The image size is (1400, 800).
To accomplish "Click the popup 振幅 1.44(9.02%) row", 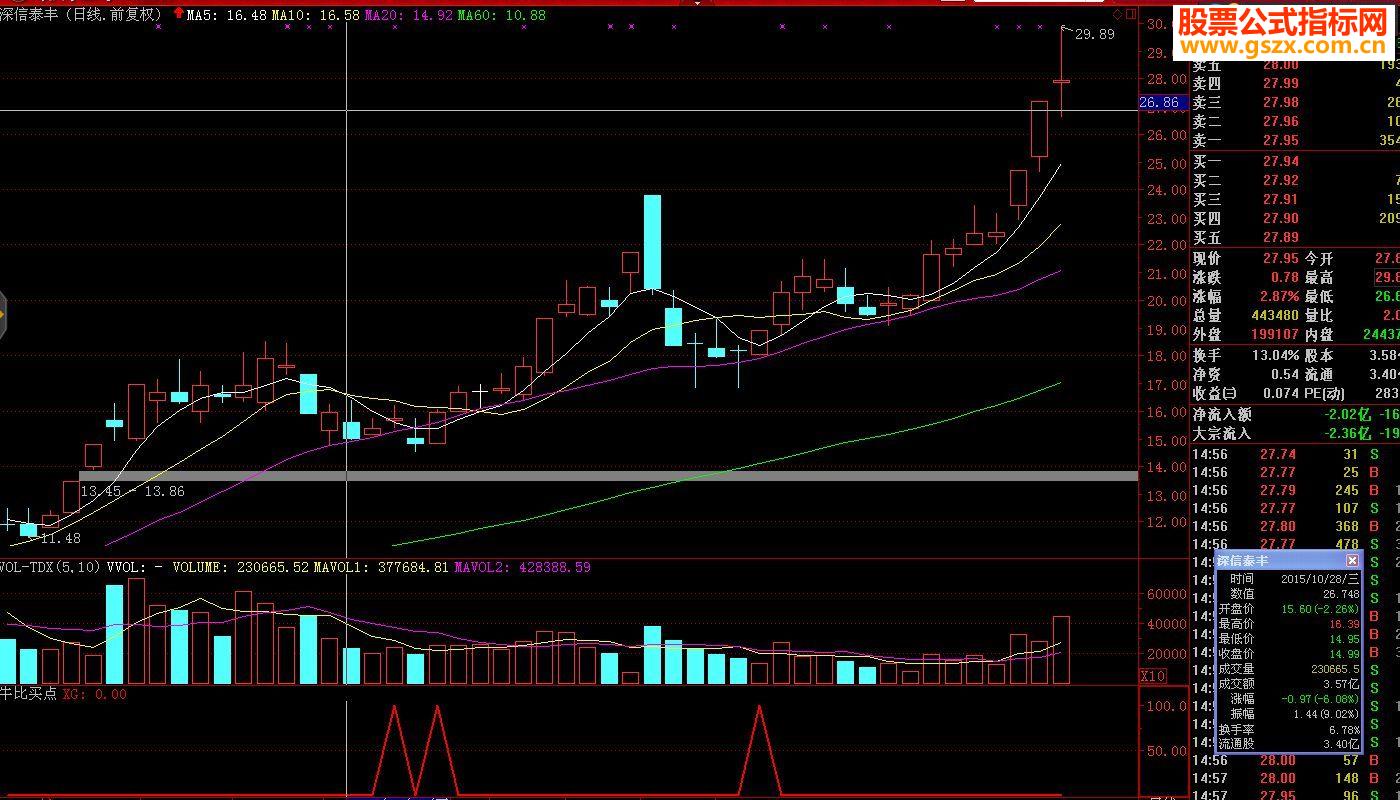I will 1288,714.
